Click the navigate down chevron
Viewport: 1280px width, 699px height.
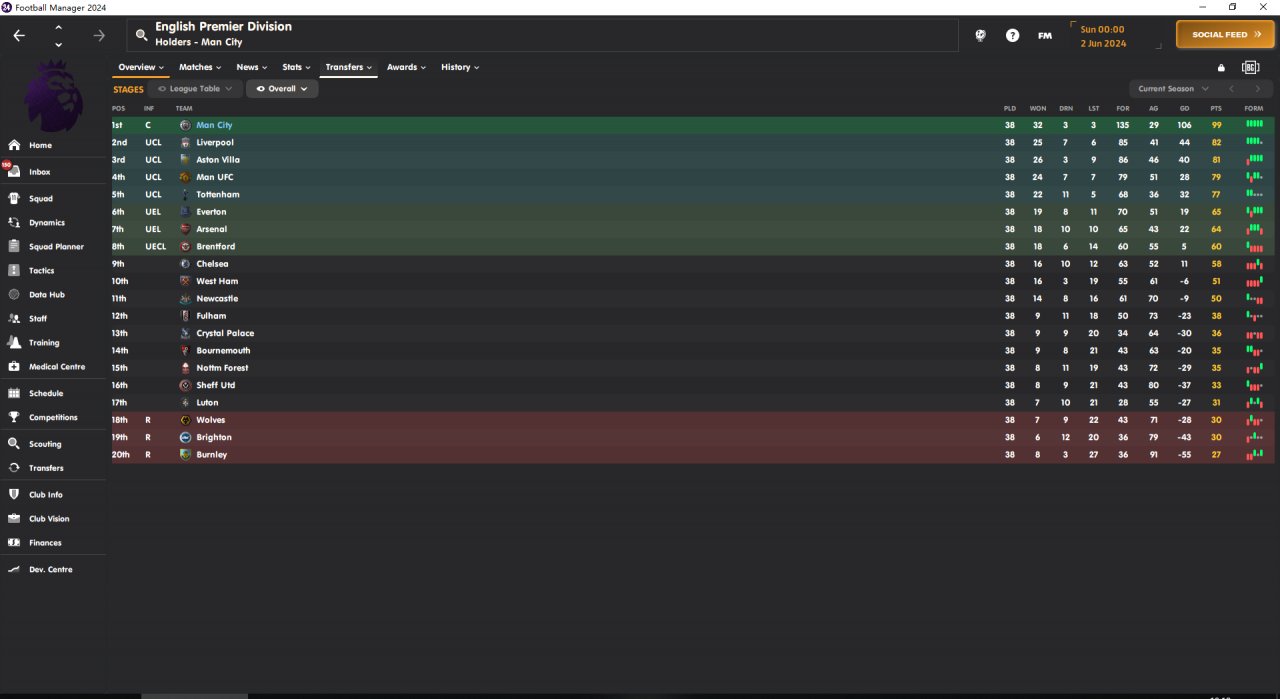pyautogui.click(x=58, y=44)
